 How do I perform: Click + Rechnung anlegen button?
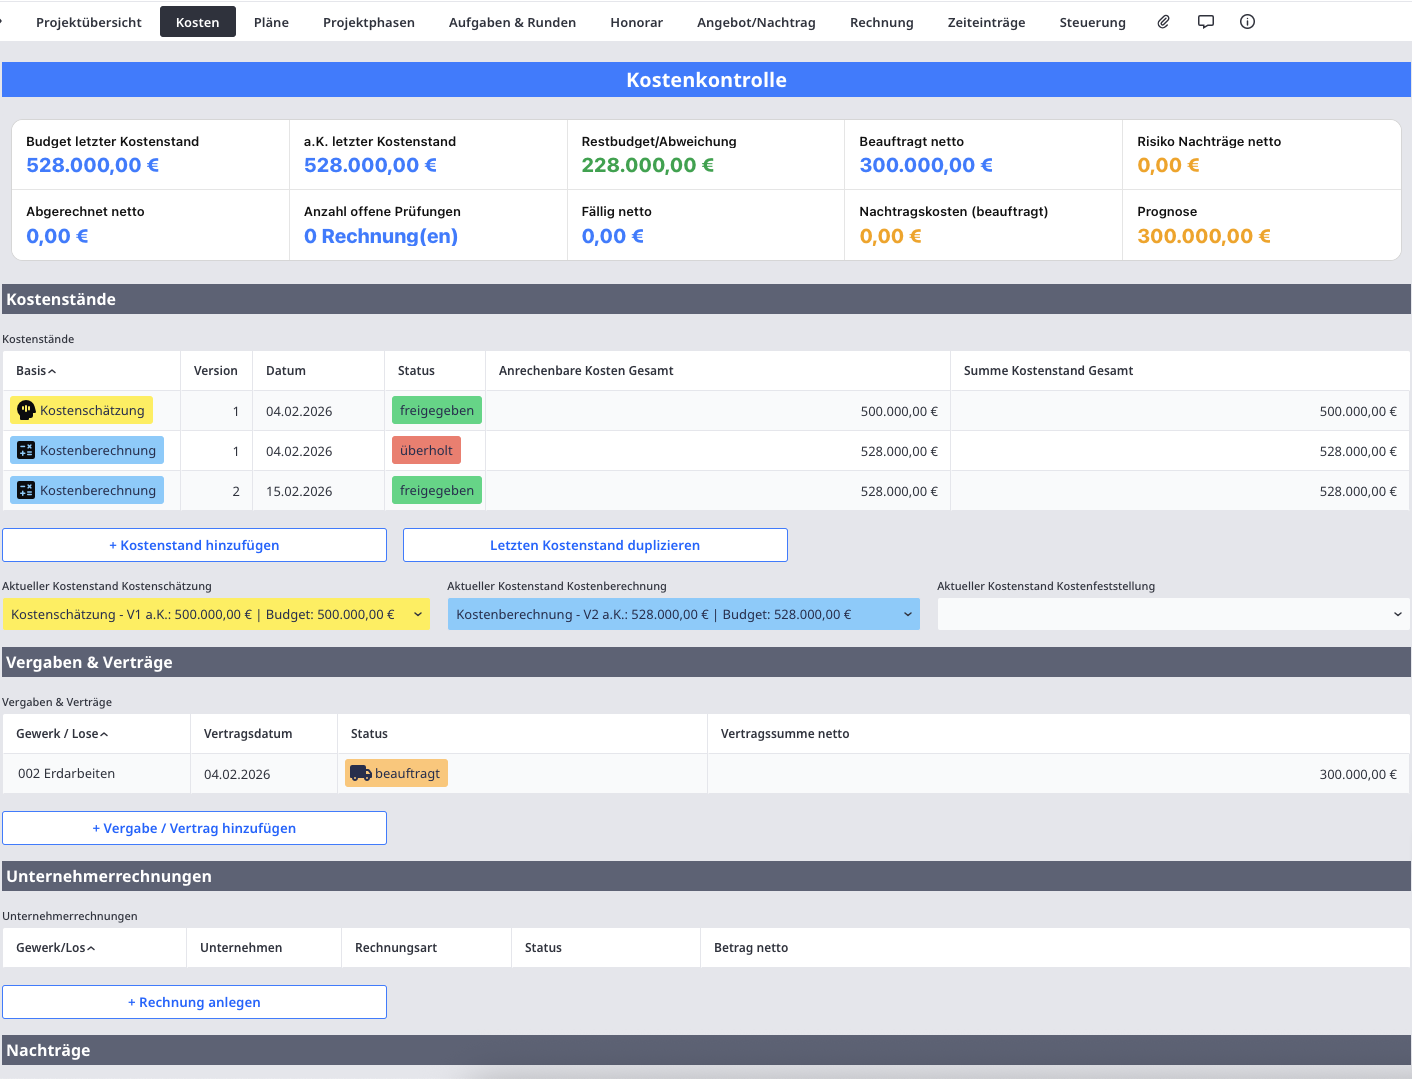click(194, 1002)
